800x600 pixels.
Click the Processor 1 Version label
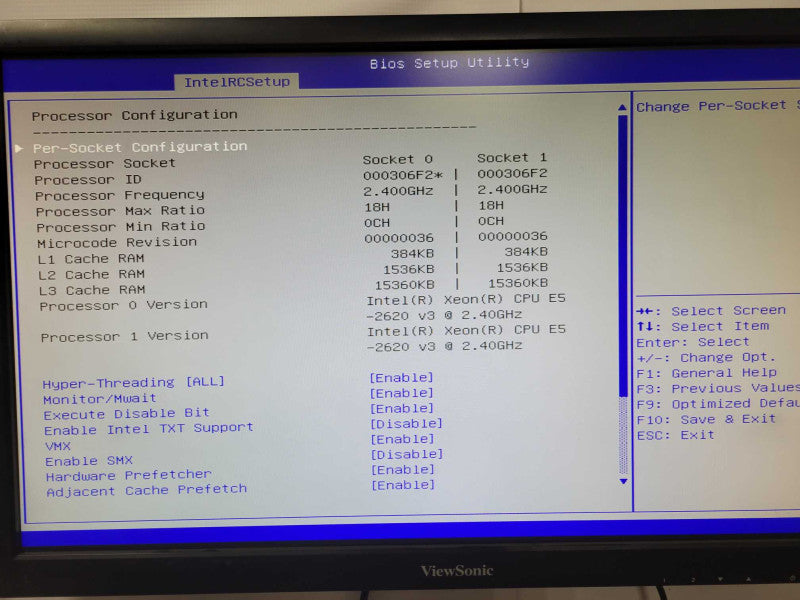click(125, 337)
